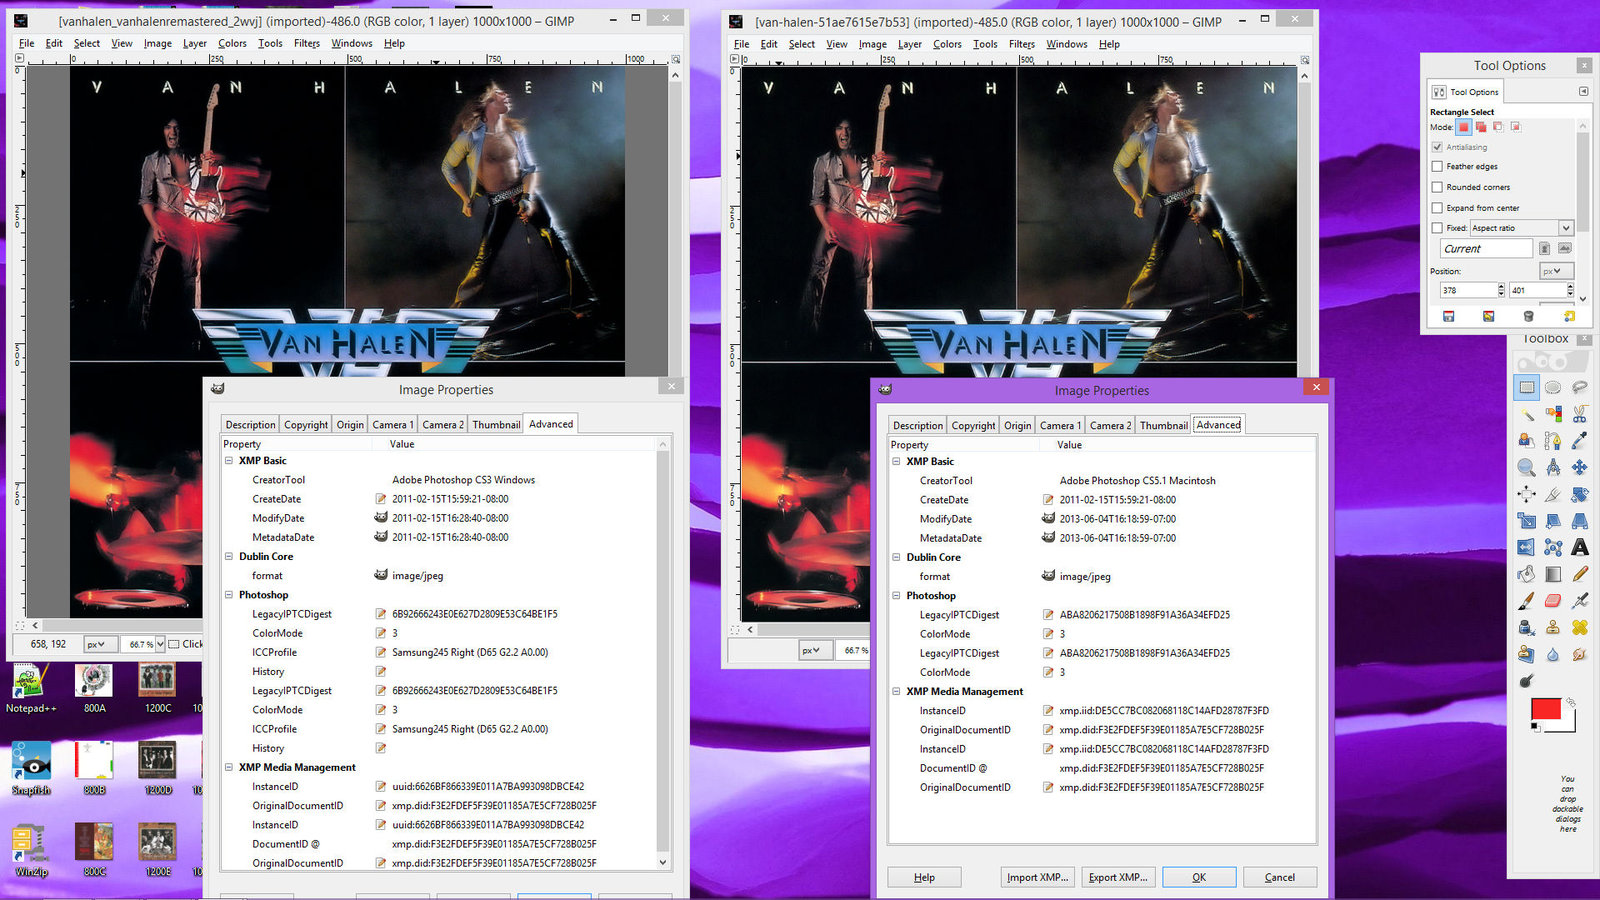Select the Measure compass tool

click(1553, 468)
